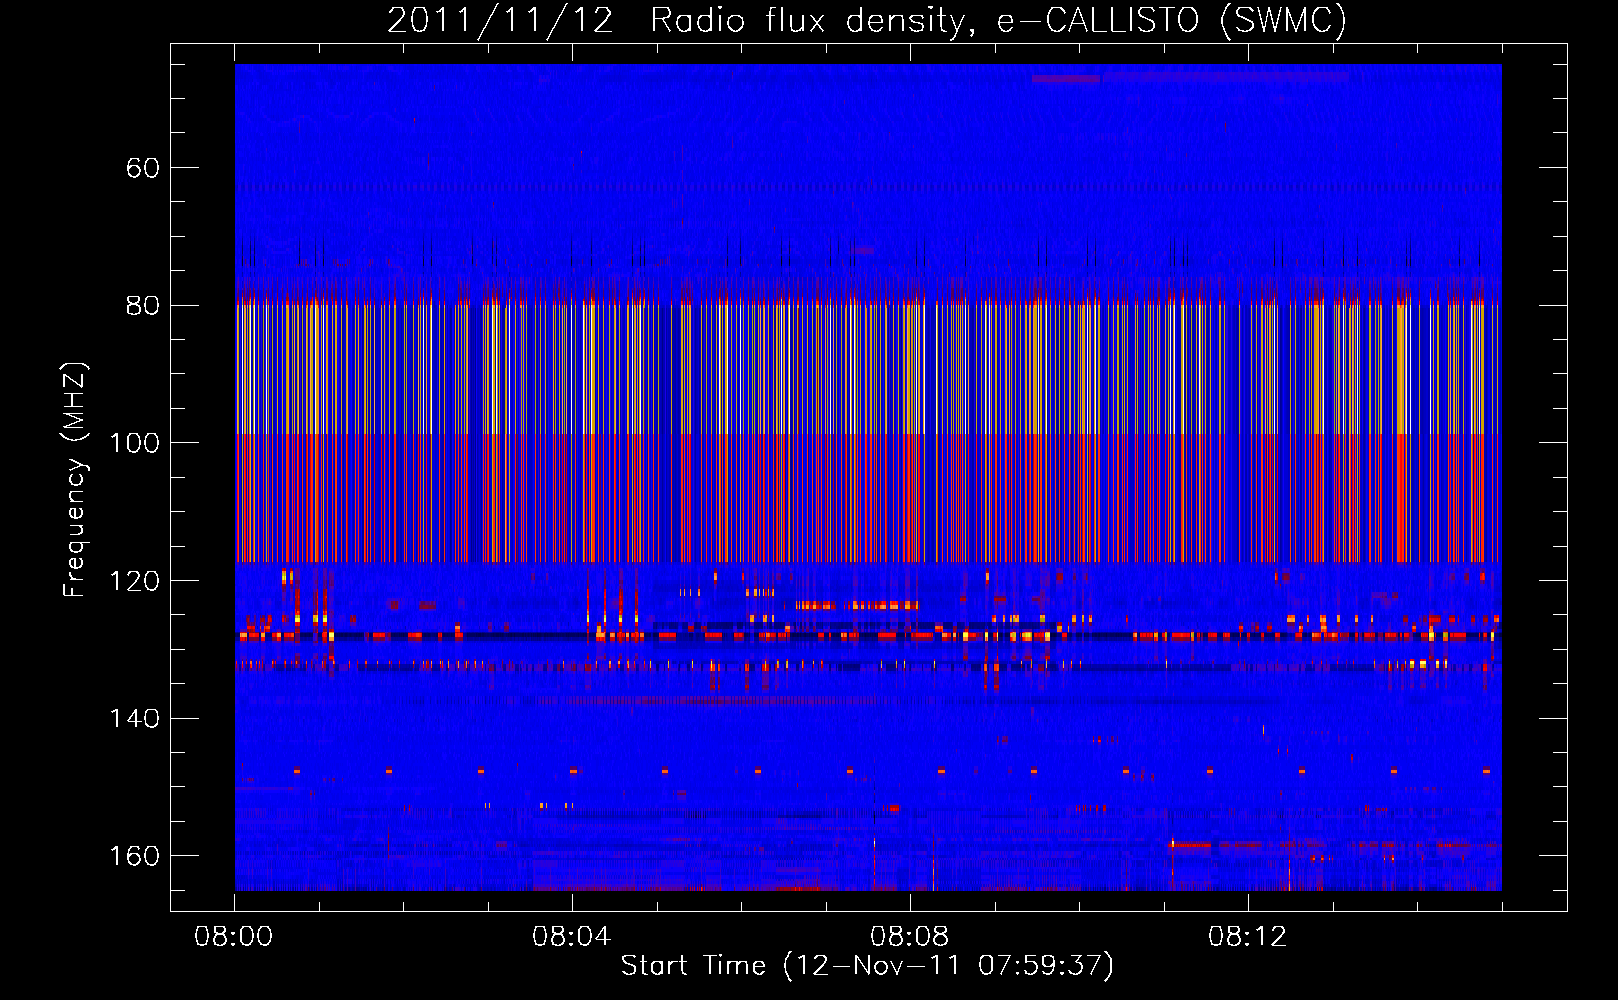Click the '08:04' time tick label
1618x1000 pixels.
[x=571, y=937]
